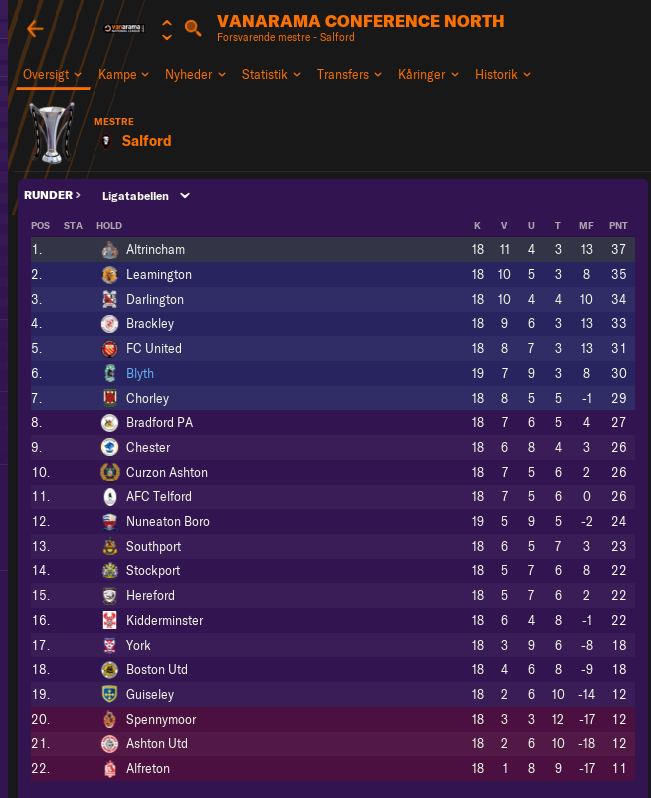651x798 pixels.
Task: Open the Kampe menu
Action: pos(123,74)
